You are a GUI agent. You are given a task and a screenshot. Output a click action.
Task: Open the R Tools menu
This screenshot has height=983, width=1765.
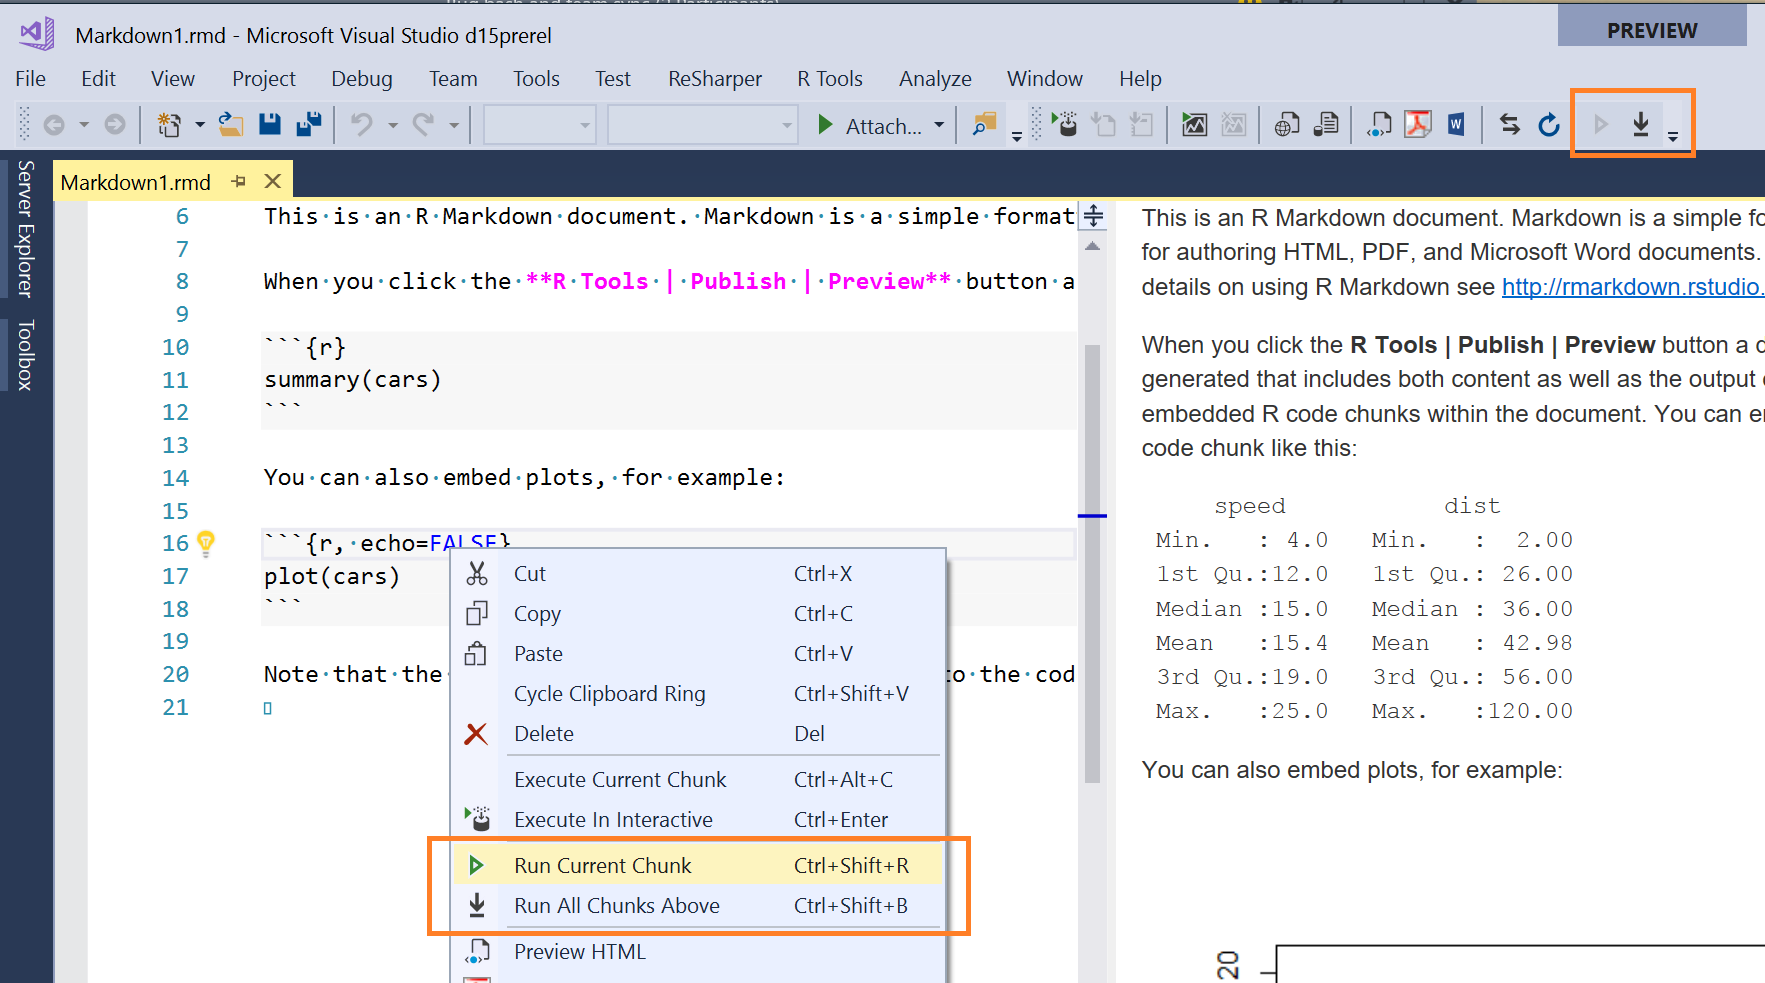pos(829,78)
